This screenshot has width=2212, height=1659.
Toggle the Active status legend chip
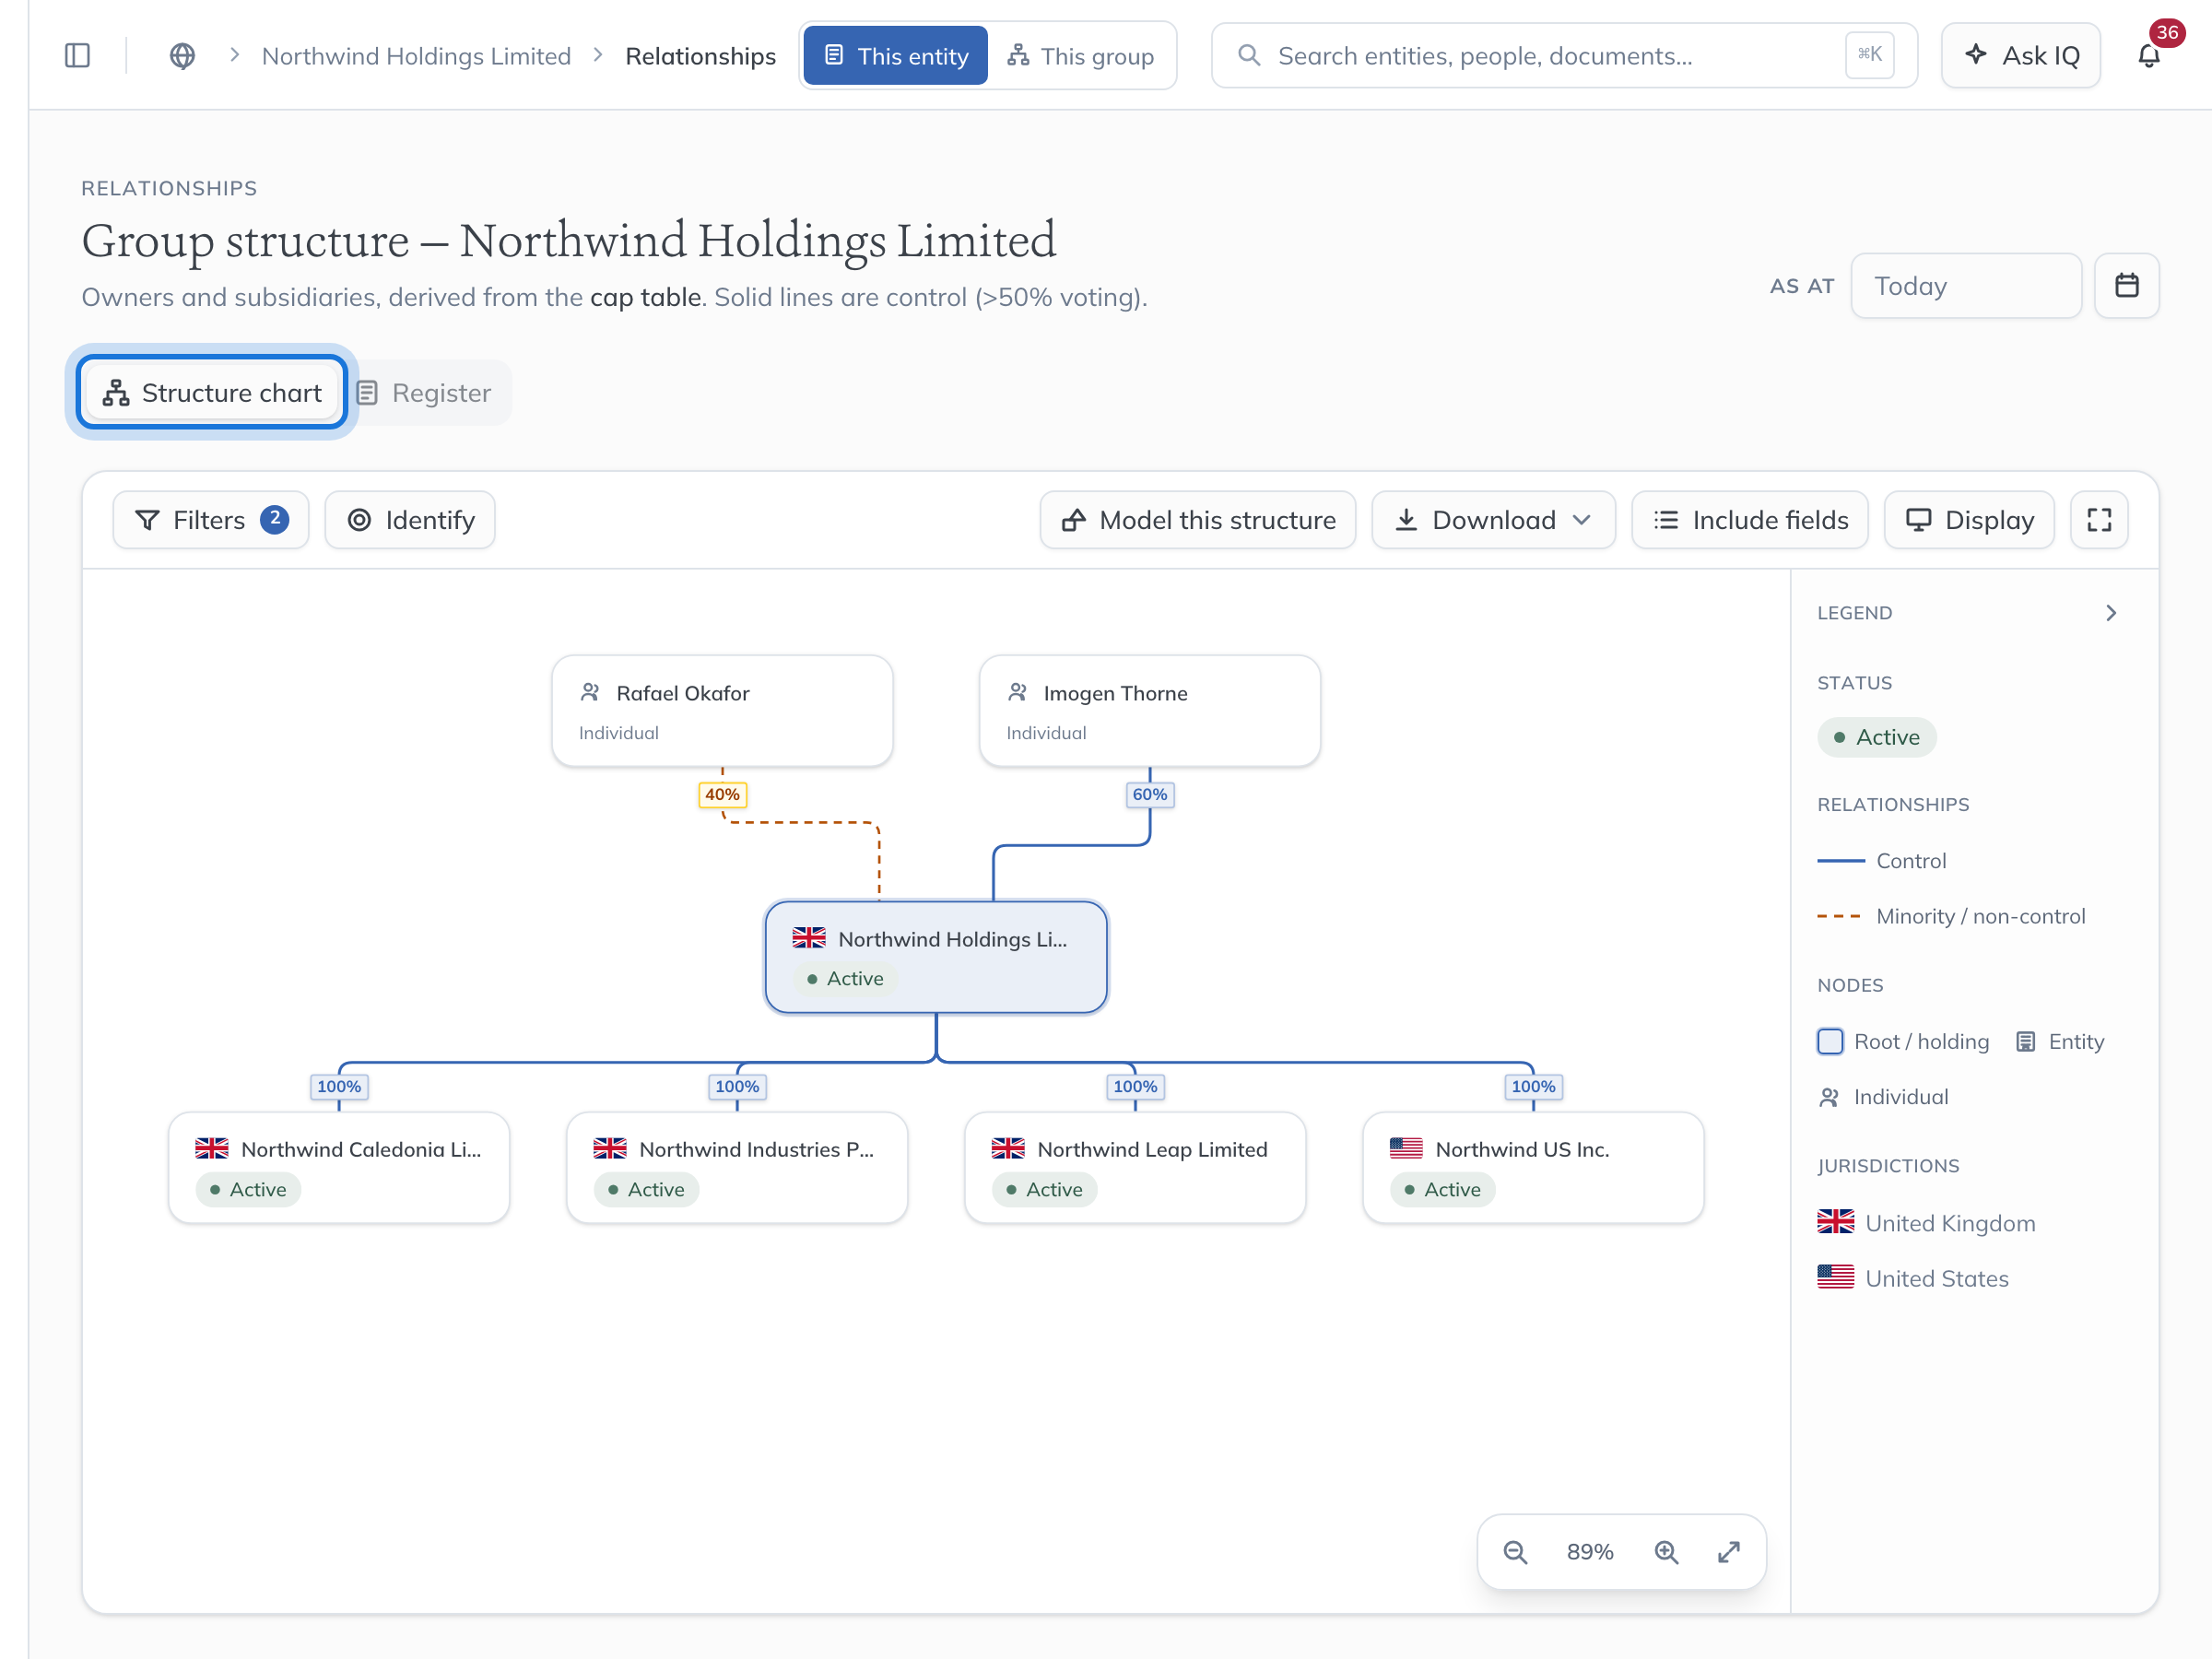click(x=1877, y=737)
